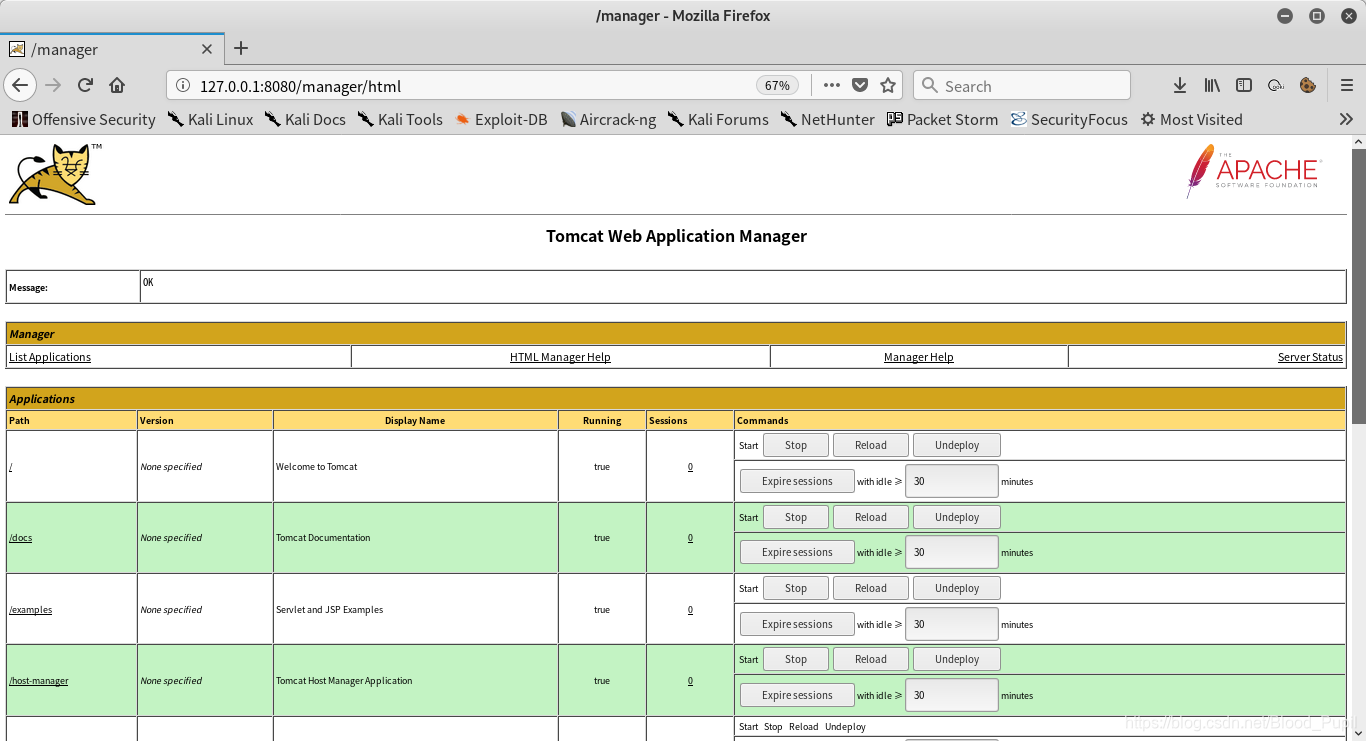This screenshot has height=741, width=1366.
Task: Click the forward navigation arrow
Action: coord(53,85)
